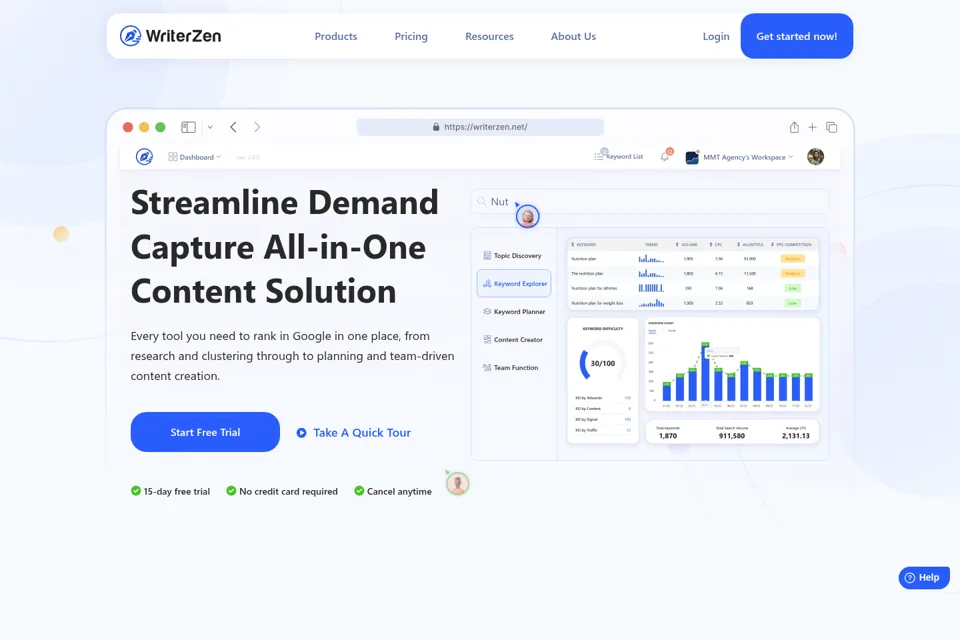Click the Nutrition plan for weight loss row
Screen dimensions: 960x640
point(692,303)
